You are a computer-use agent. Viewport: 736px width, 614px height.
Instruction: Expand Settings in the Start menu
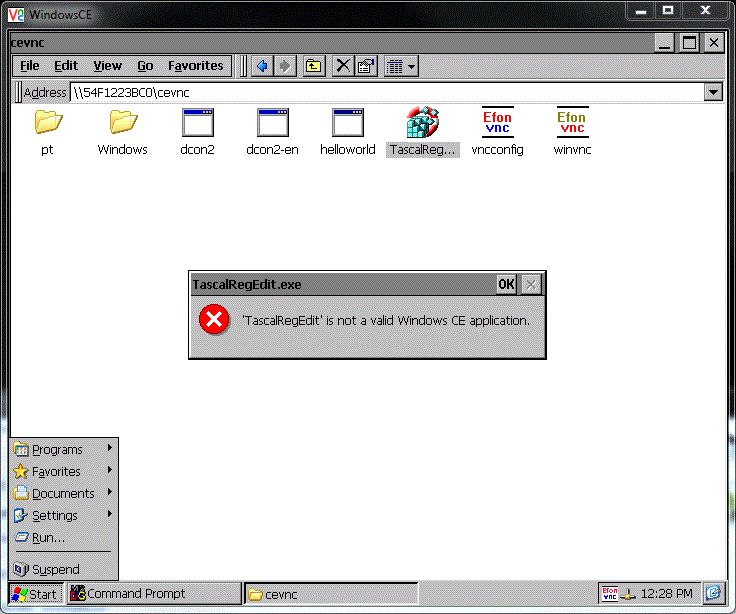(63, 515)
